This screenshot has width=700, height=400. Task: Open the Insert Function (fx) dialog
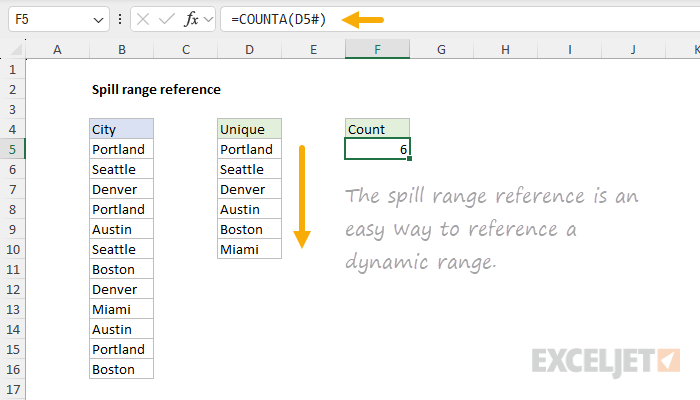click(x=192, y=19)
